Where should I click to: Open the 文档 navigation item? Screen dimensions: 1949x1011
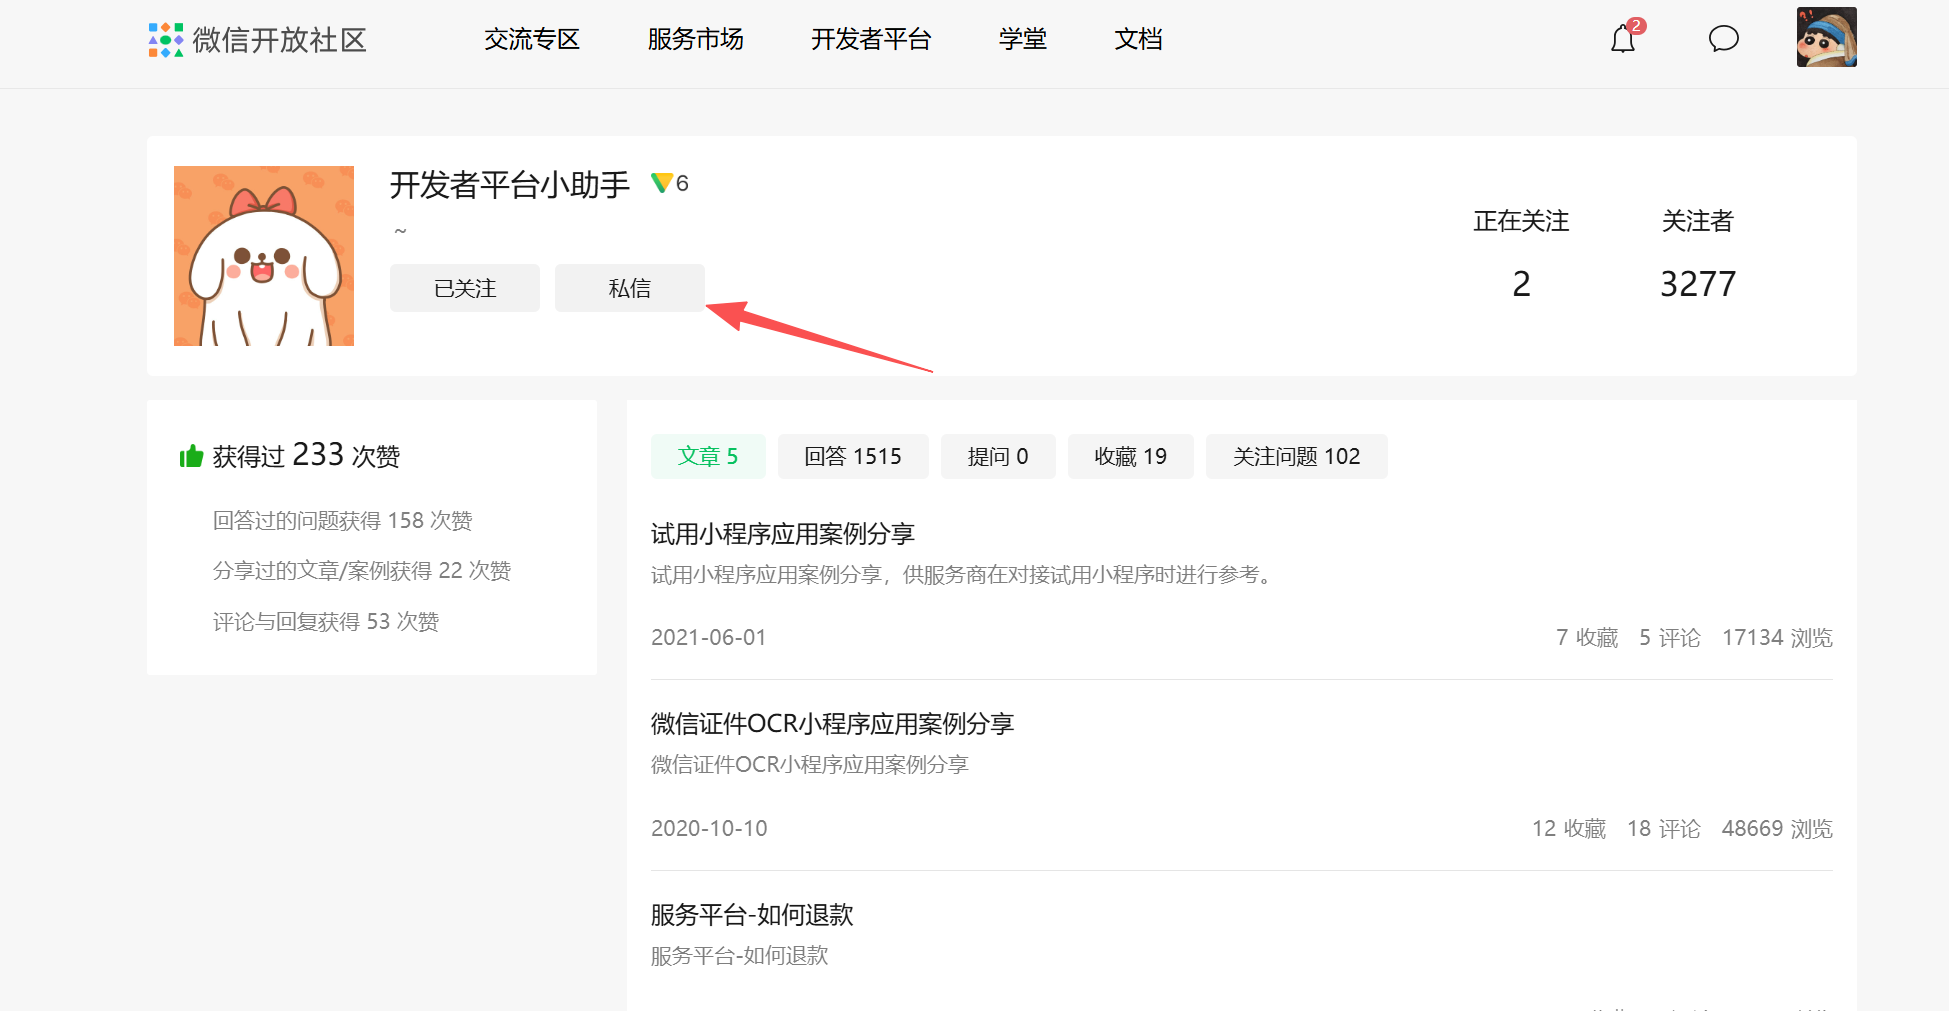1138,39
